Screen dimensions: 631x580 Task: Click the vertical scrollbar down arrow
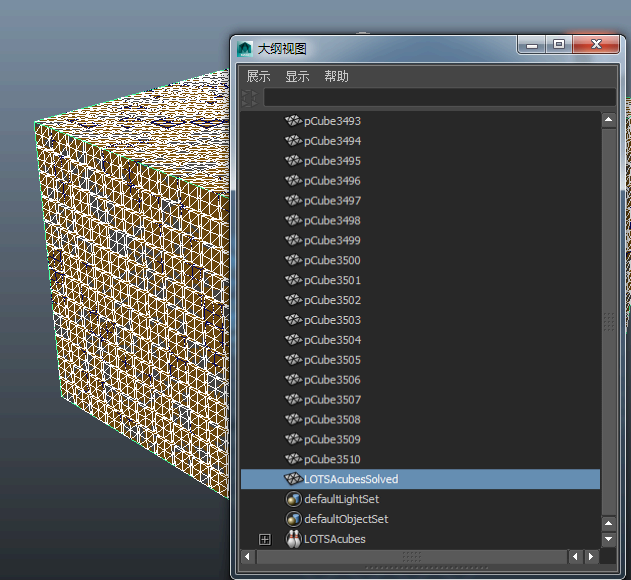point(608,539)
